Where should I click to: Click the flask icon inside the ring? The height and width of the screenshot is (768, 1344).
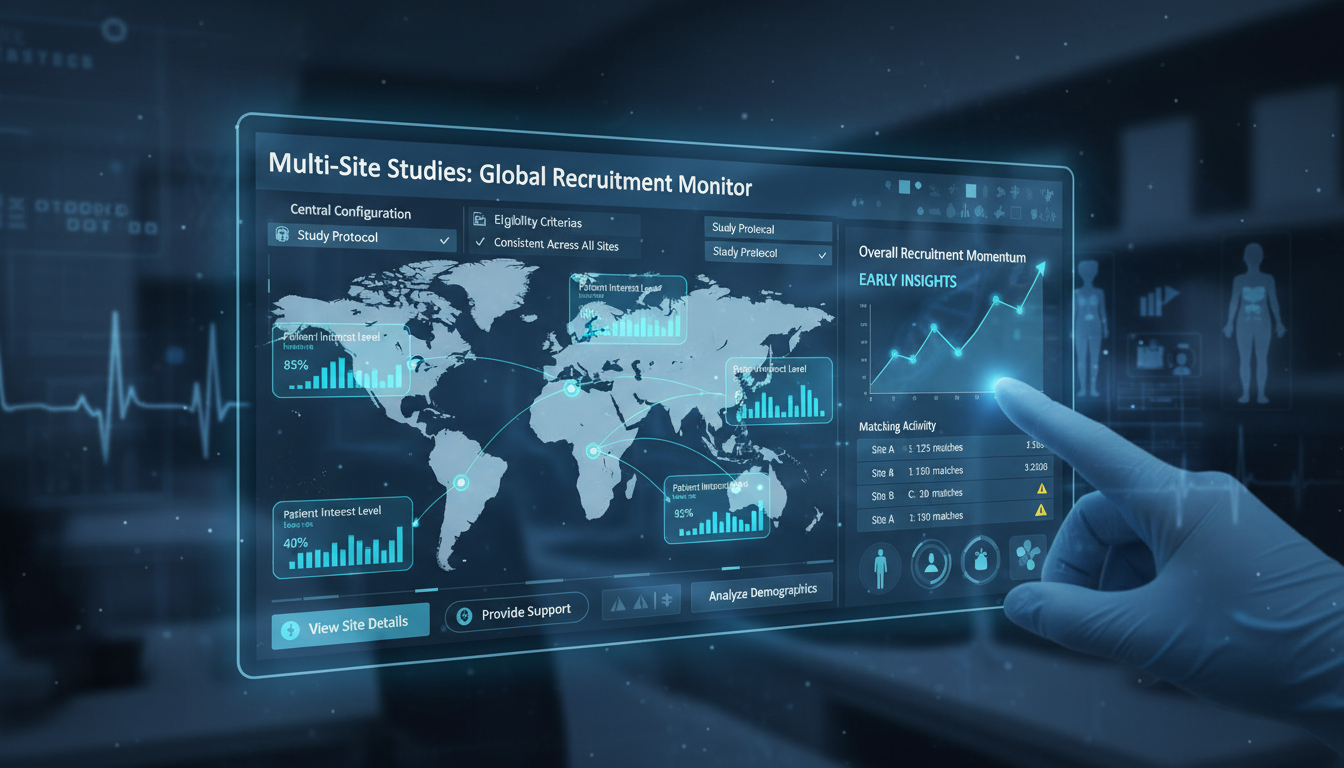[x=980, y=562]
